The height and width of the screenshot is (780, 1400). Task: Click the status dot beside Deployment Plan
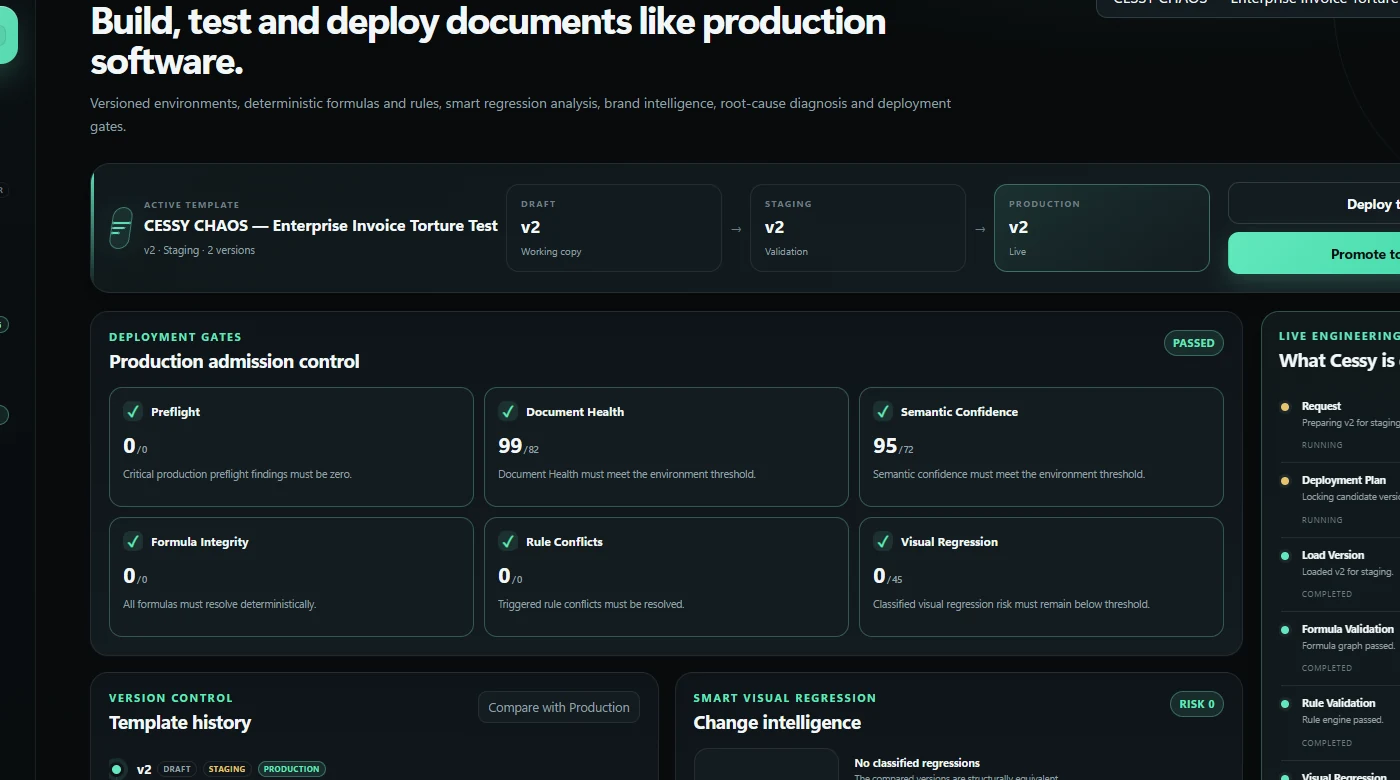pos(1285,481)
